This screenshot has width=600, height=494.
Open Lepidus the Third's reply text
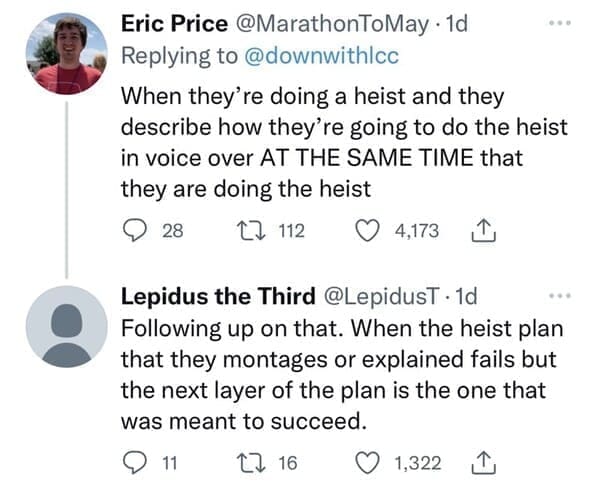click(x=342, y=375)
